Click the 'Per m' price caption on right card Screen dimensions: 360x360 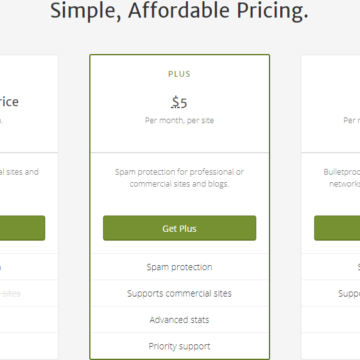pos(352,120)
